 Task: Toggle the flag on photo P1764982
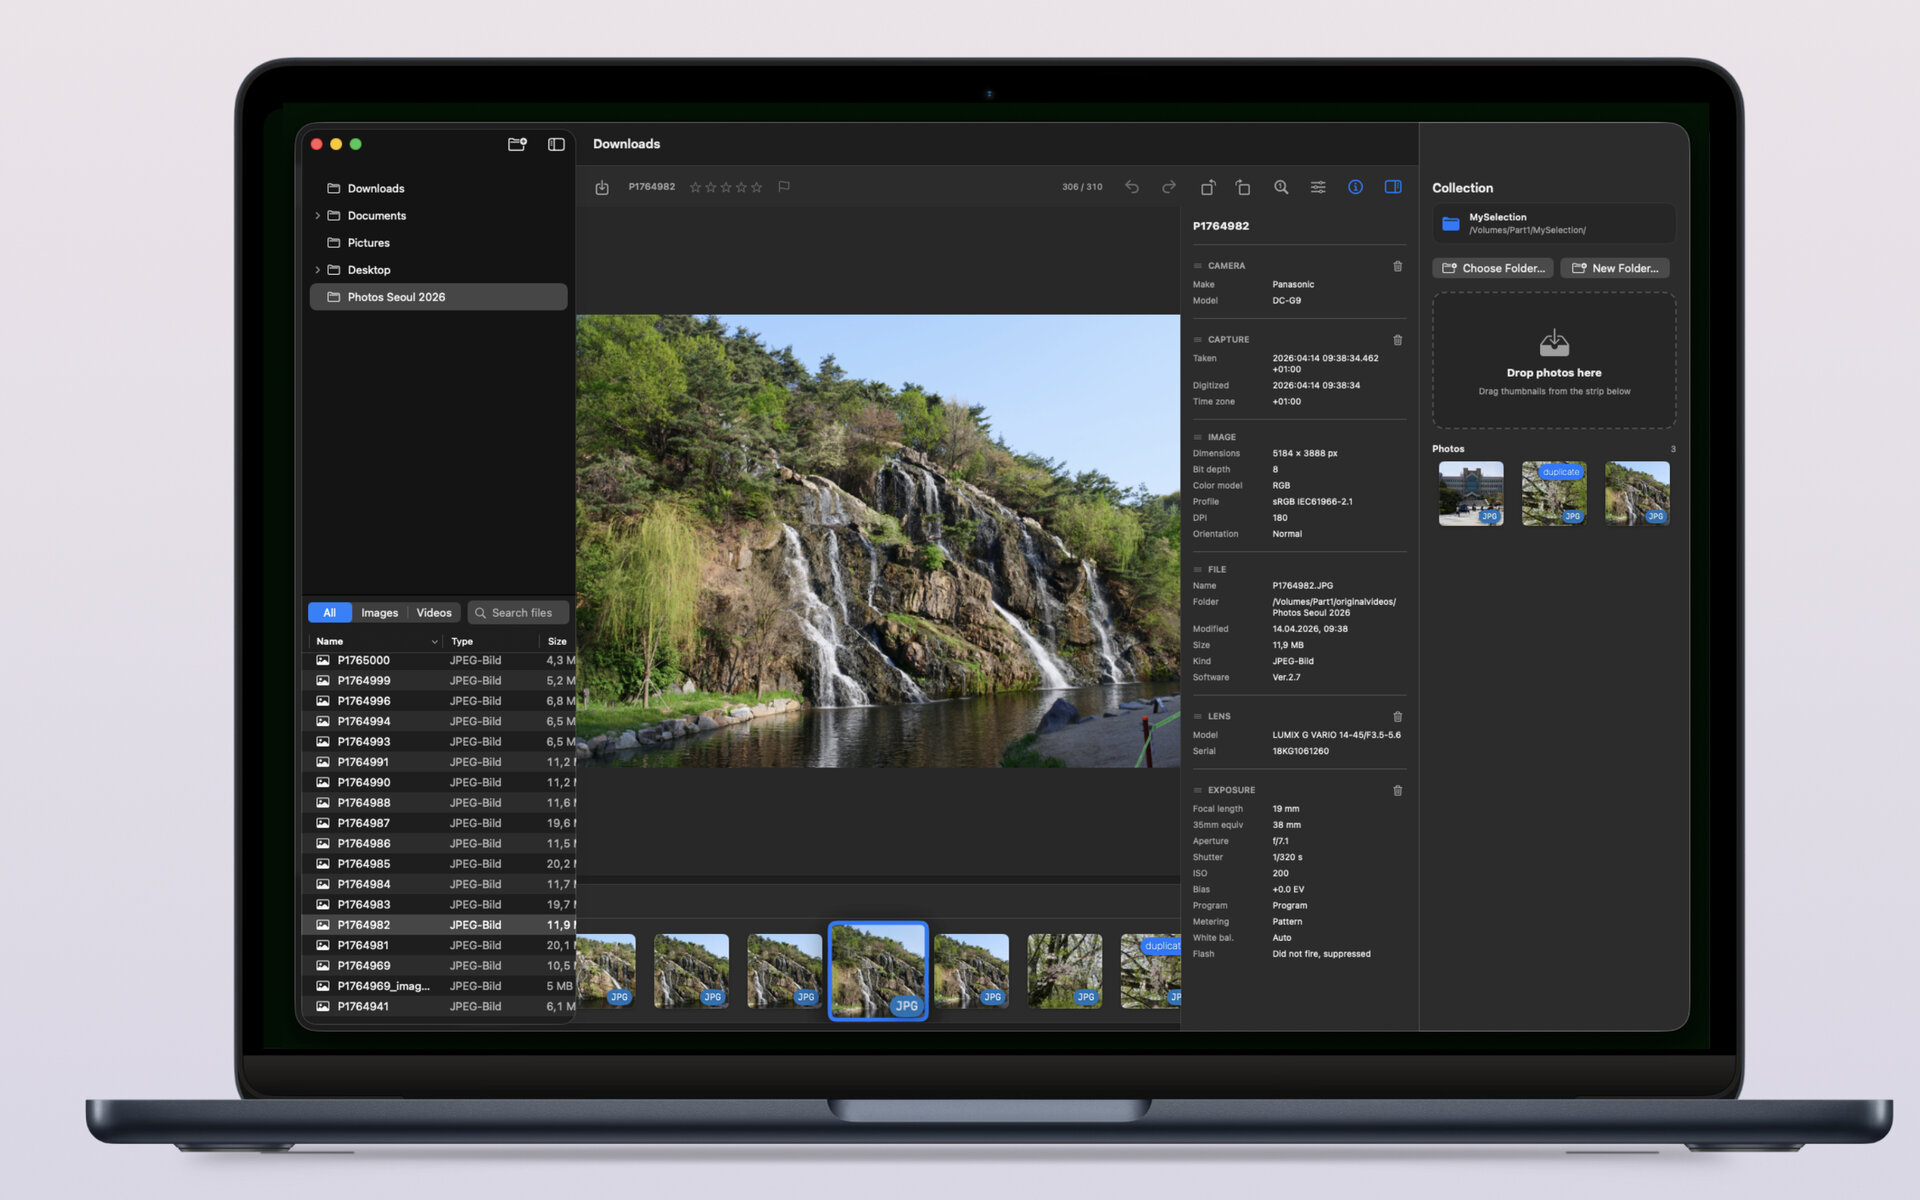[x=784, y=187]
